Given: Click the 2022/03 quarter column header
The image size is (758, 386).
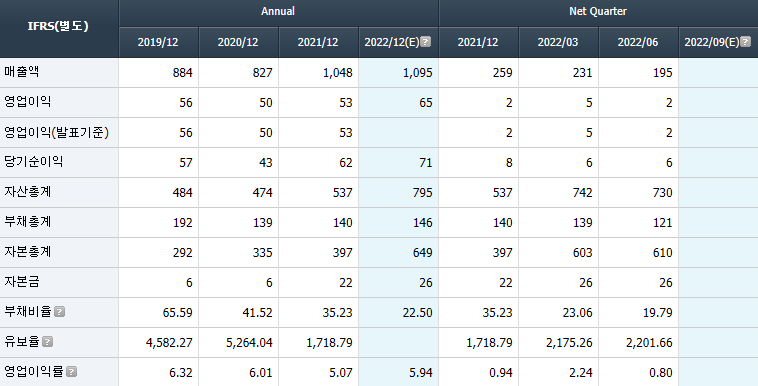Looking at the screenshot, I should click(x=558, y=42).
